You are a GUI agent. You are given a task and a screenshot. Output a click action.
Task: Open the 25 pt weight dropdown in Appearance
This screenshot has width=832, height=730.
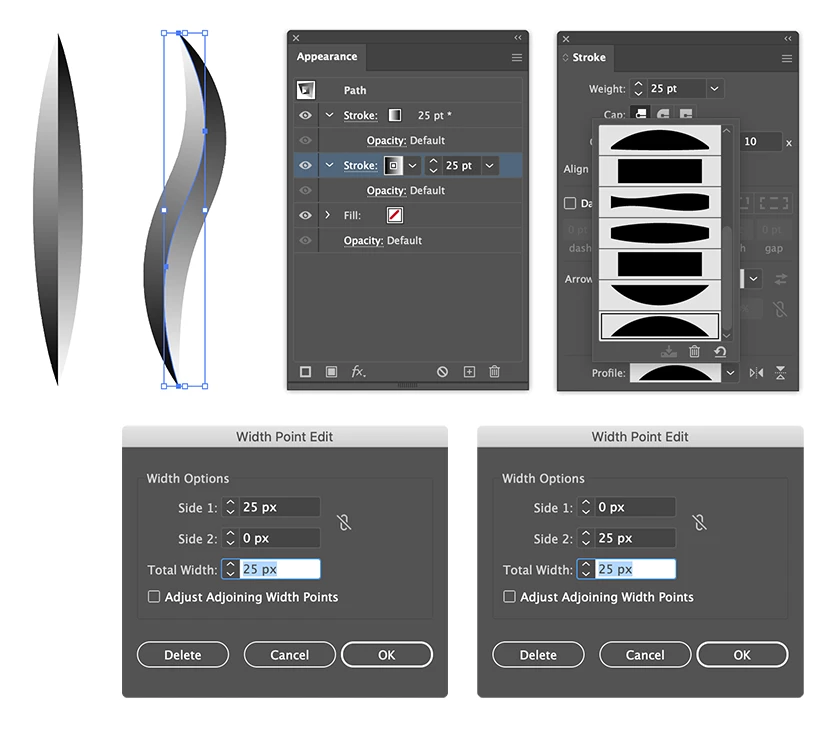coord(490,166)
